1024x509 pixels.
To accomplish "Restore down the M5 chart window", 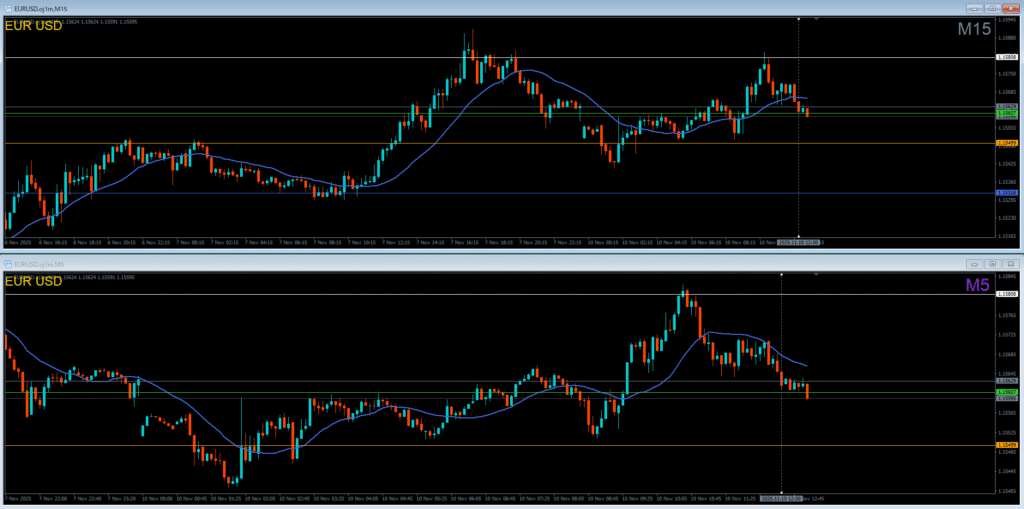I will coord(992,264).
